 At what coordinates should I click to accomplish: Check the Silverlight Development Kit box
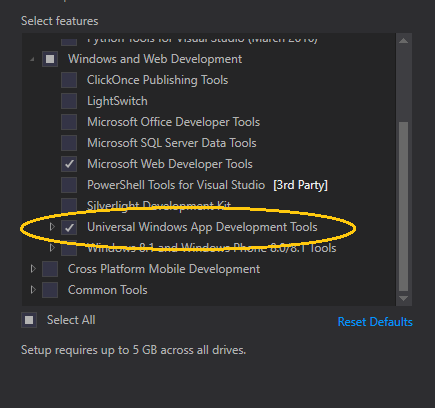click(69, 206)
